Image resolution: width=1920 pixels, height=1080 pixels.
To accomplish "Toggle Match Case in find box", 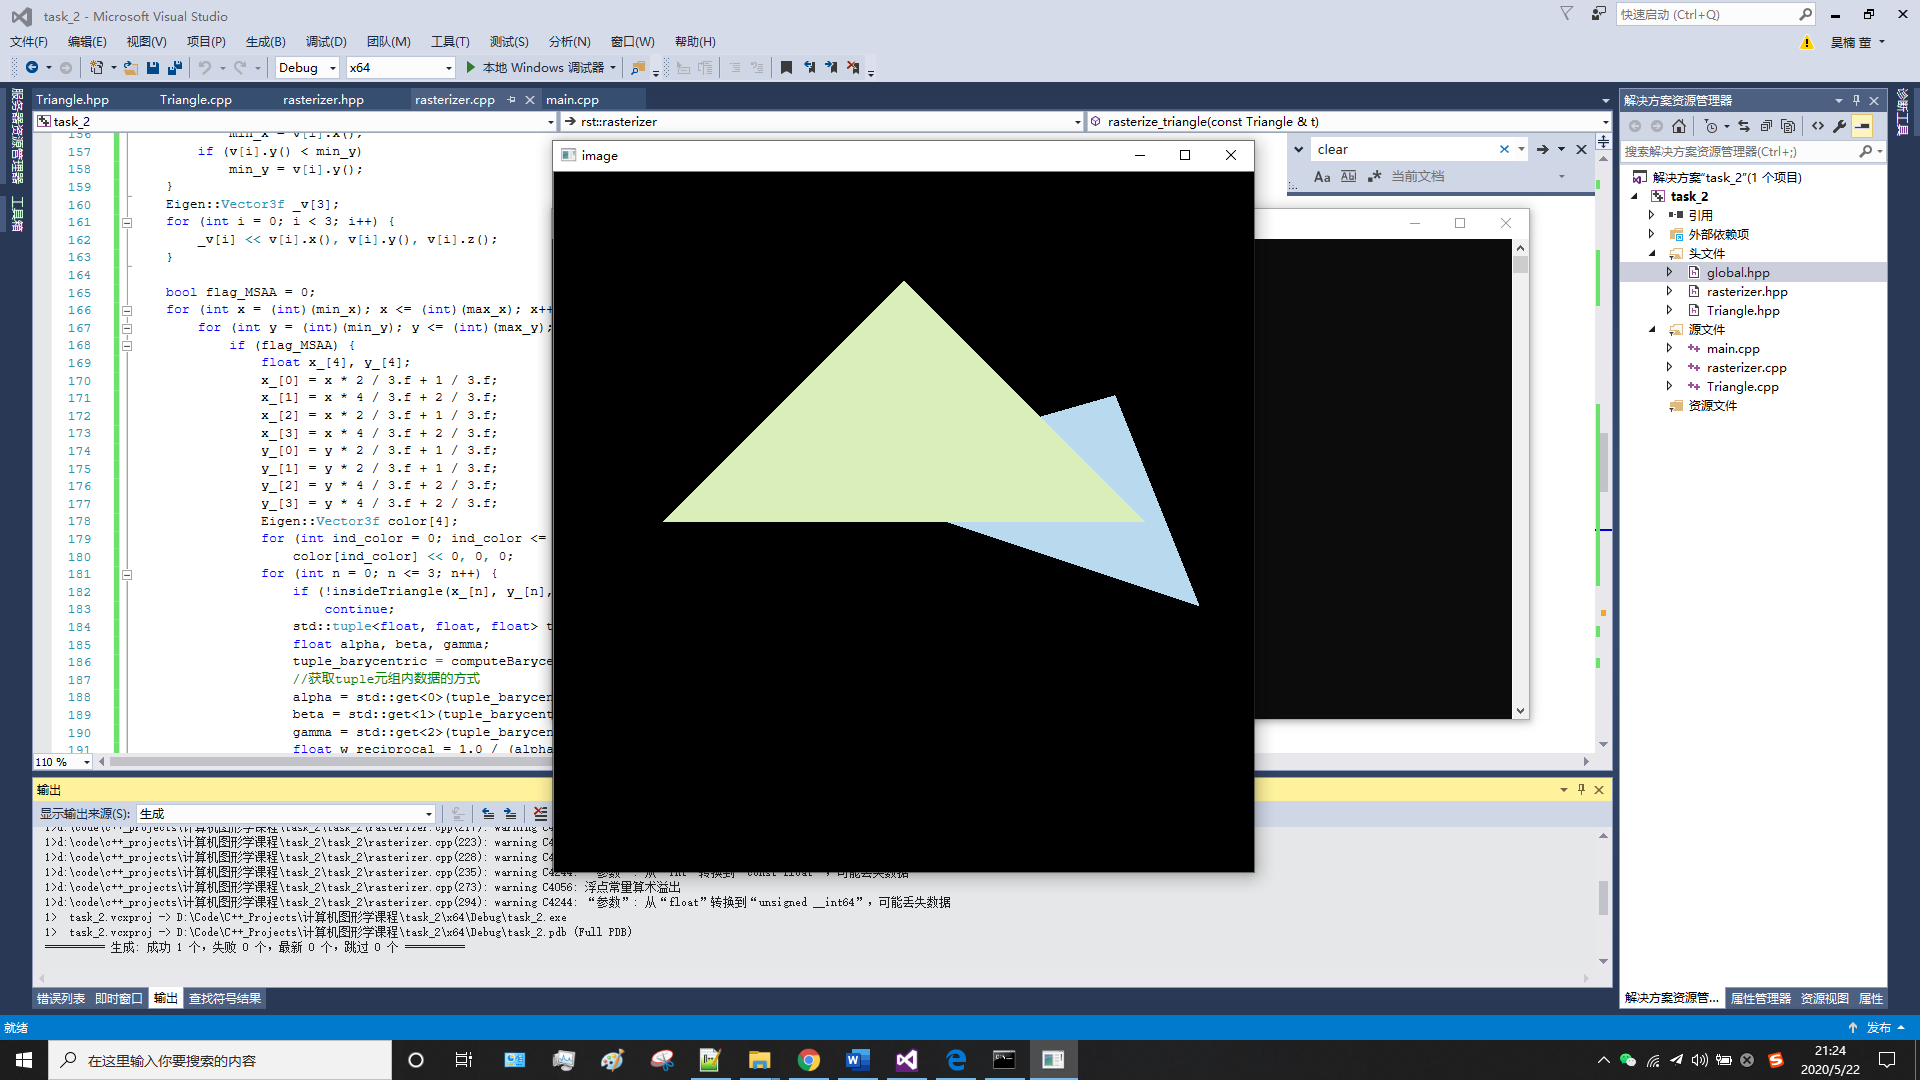I will [x=1322, y=176].
